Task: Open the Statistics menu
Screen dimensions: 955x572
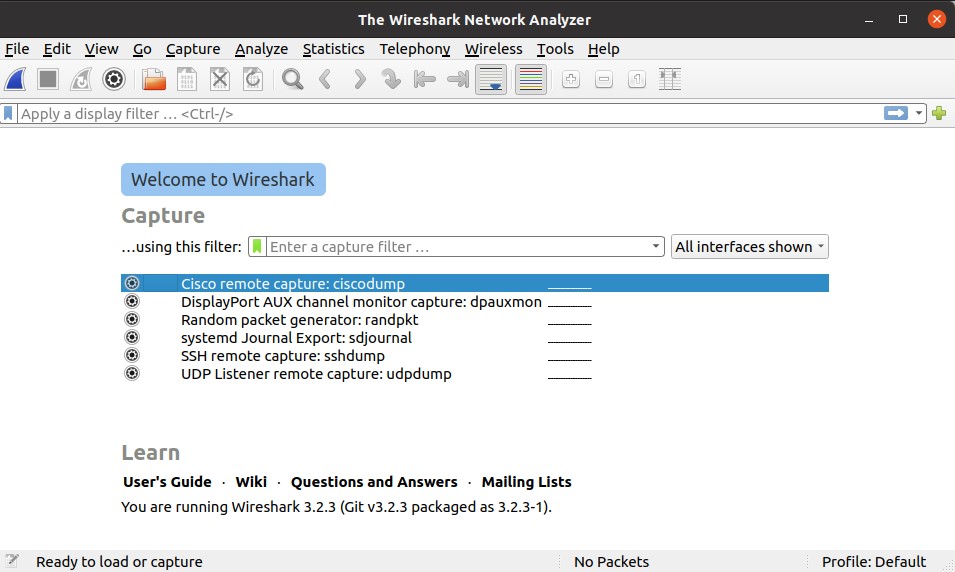Action: click(333, 49)
